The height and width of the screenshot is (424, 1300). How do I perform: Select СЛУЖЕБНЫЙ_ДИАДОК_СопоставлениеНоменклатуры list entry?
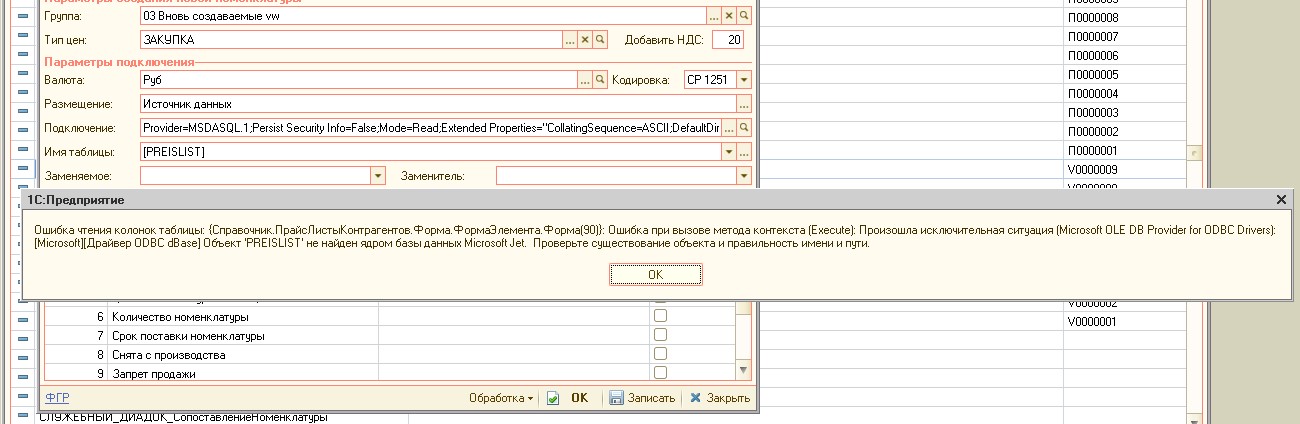(183, 417)
